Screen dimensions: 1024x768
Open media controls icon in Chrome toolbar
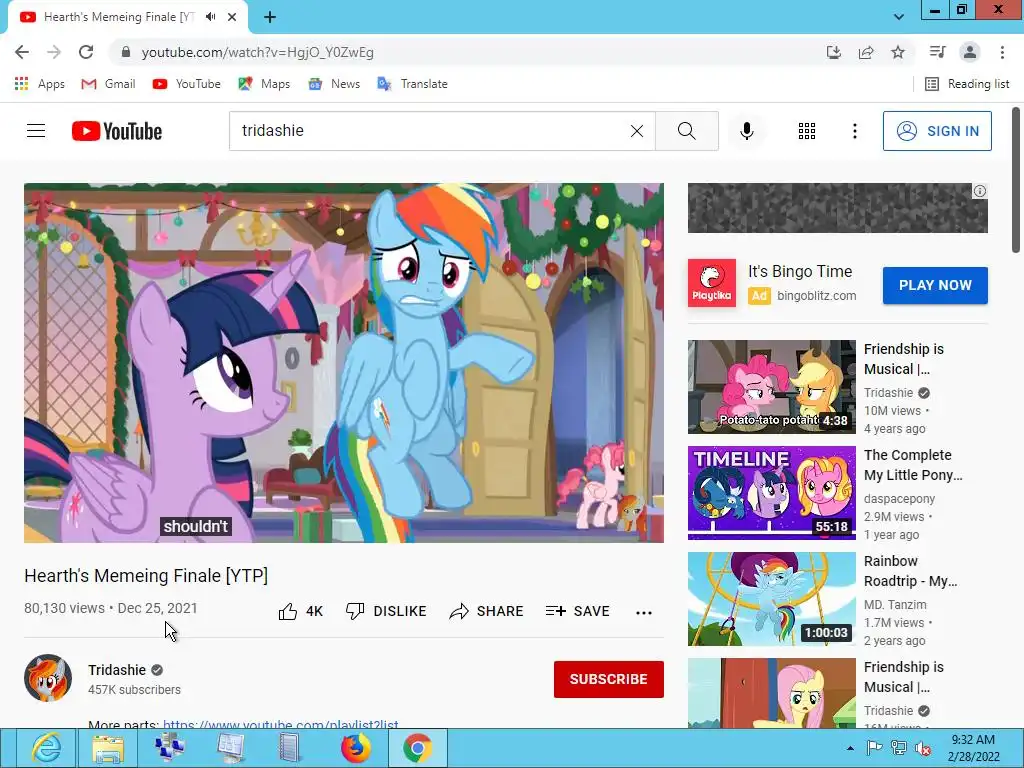(937, 52)
